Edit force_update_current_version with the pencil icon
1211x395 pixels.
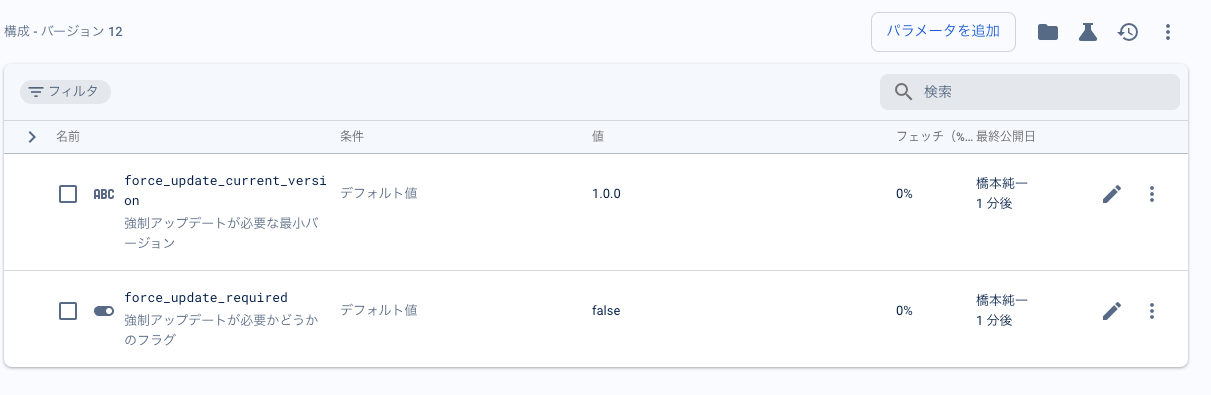(1112, 194)
